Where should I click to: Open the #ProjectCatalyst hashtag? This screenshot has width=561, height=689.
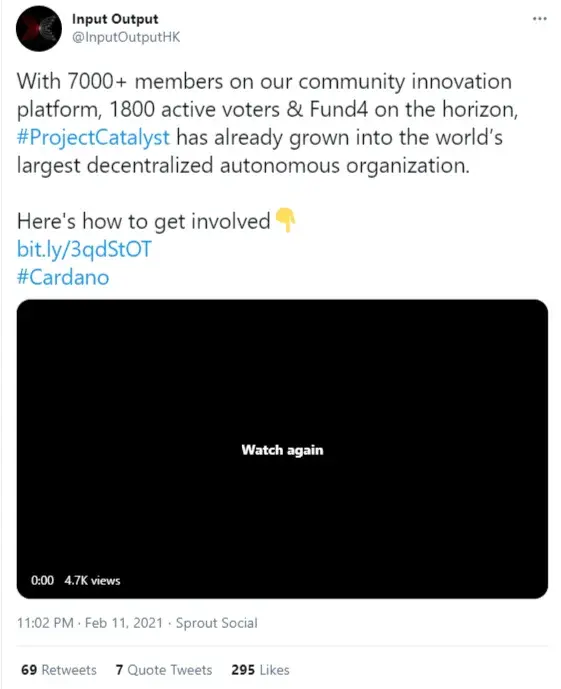(93, 138)
